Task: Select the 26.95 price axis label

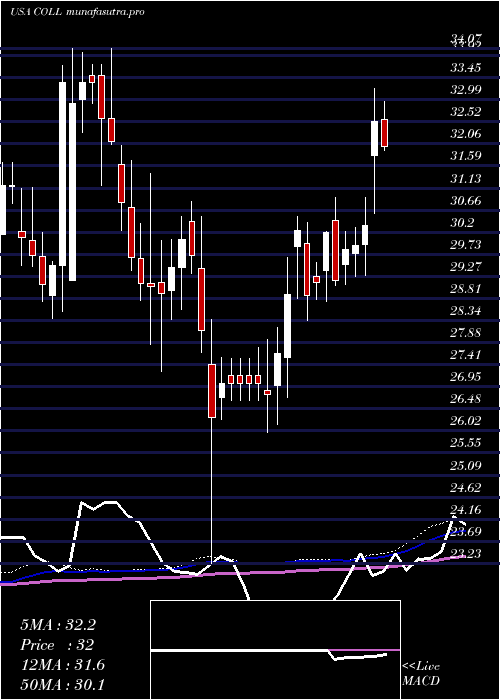Action: tap(466, 377)
